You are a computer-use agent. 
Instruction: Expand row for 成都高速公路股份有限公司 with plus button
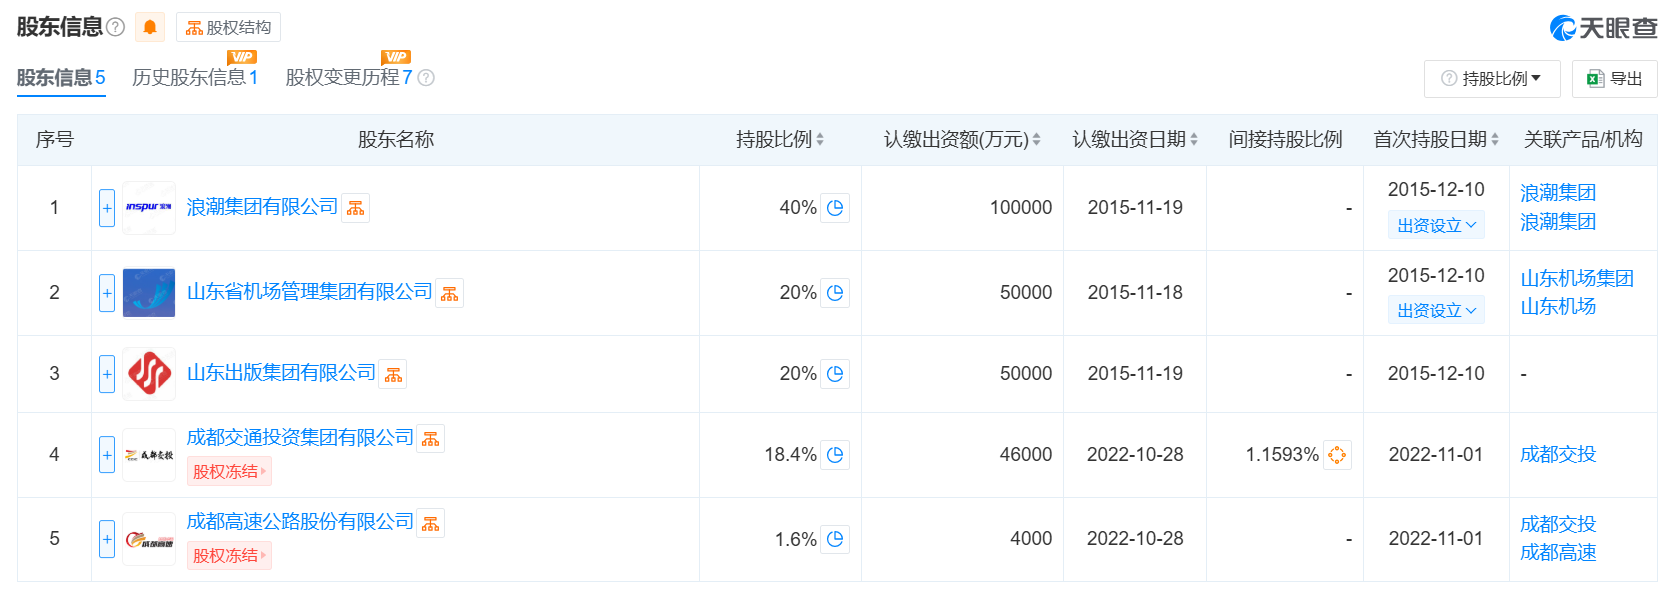point(107,539)
